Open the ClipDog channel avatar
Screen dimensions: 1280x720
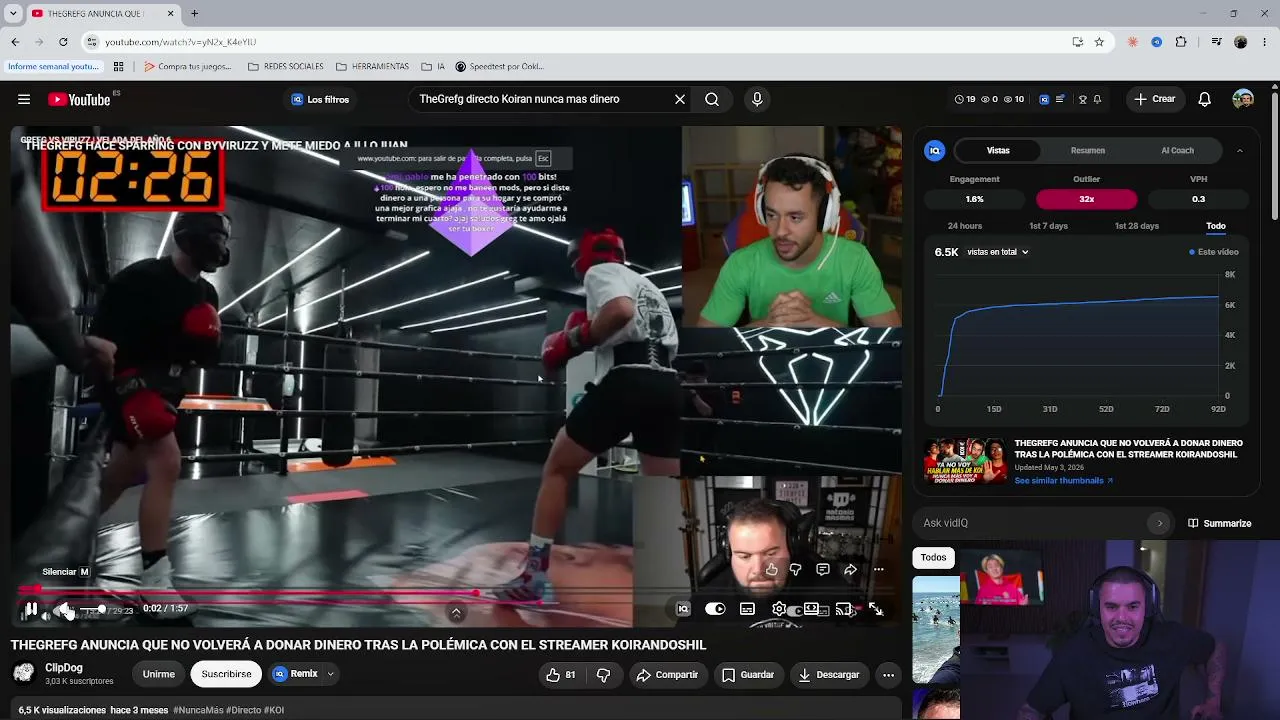pos(24,673)
